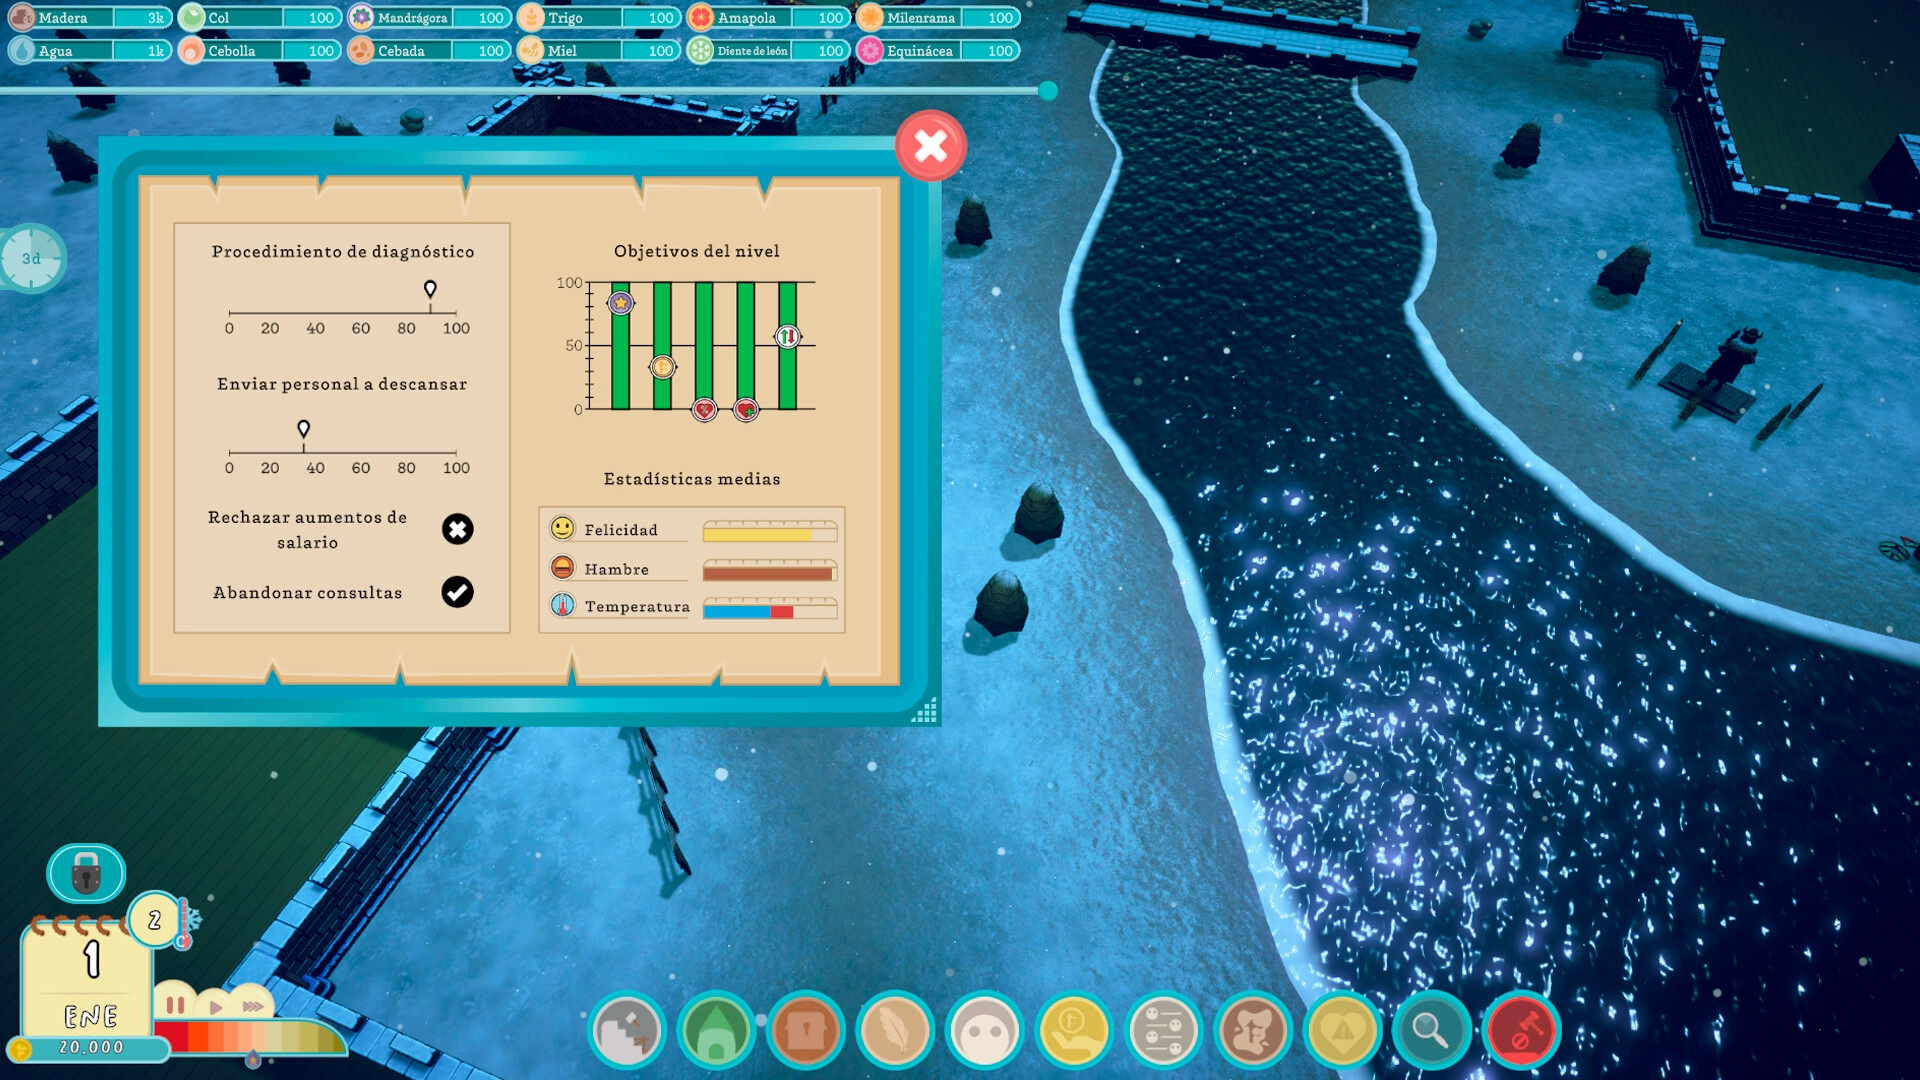Set game to fast-forward speed

(x=253, y=1006)
